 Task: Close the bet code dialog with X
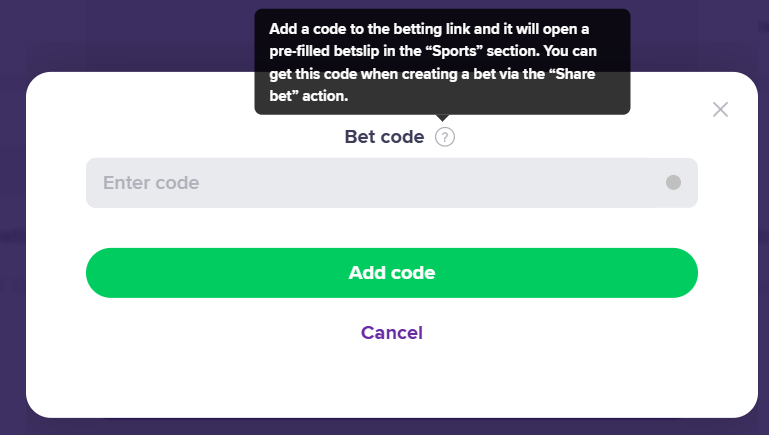coord(720,109)
